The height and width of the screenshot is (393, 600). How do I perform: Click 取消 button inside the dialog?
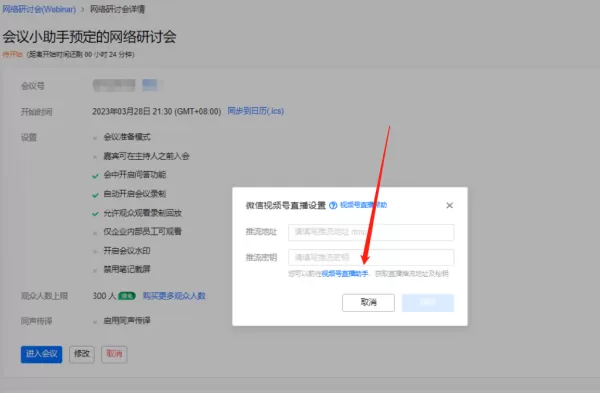tap(368, 303)
